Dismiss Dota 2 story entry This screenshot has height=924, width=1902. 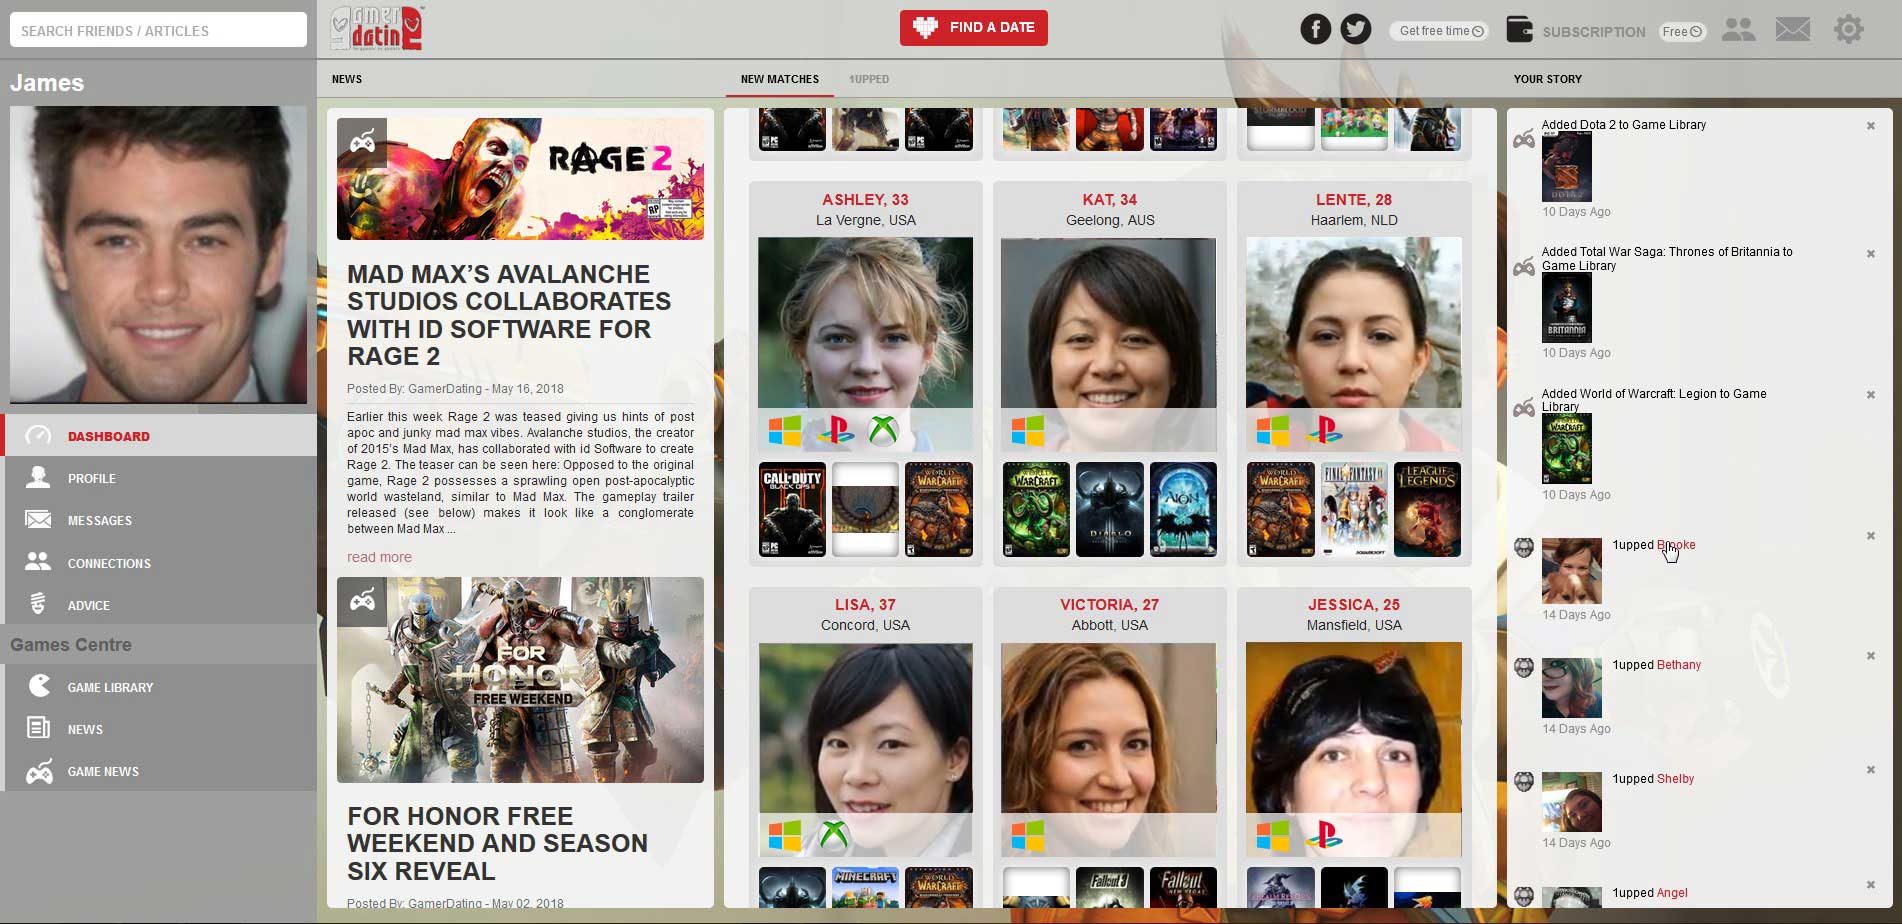[x=1870, y=126]
